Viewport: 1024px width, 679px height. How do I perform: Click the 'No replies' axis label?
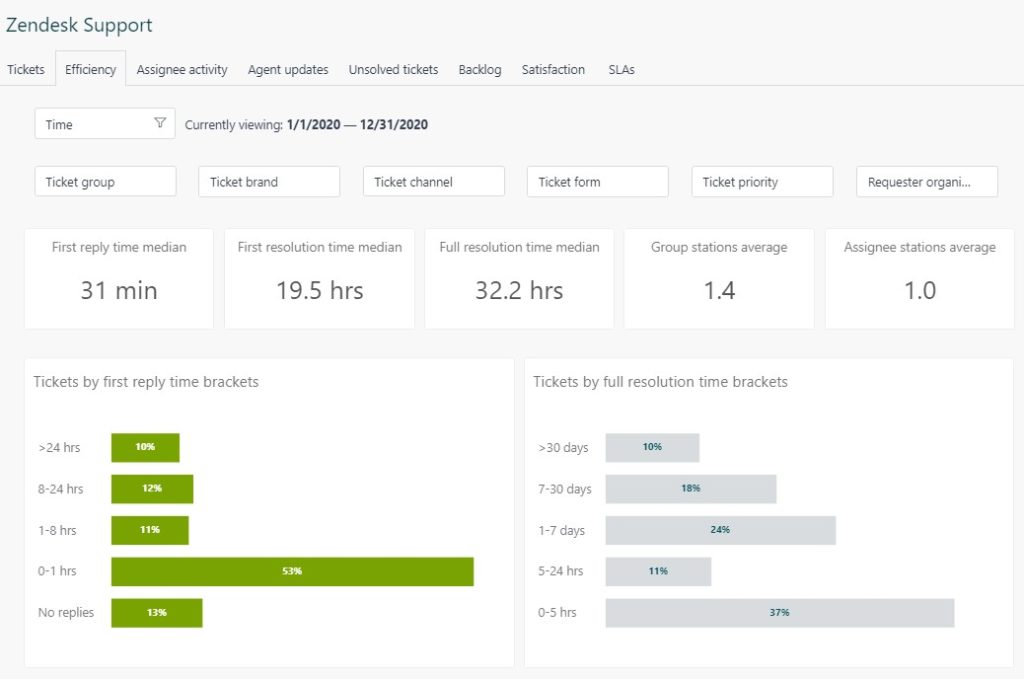click(66, 612)
